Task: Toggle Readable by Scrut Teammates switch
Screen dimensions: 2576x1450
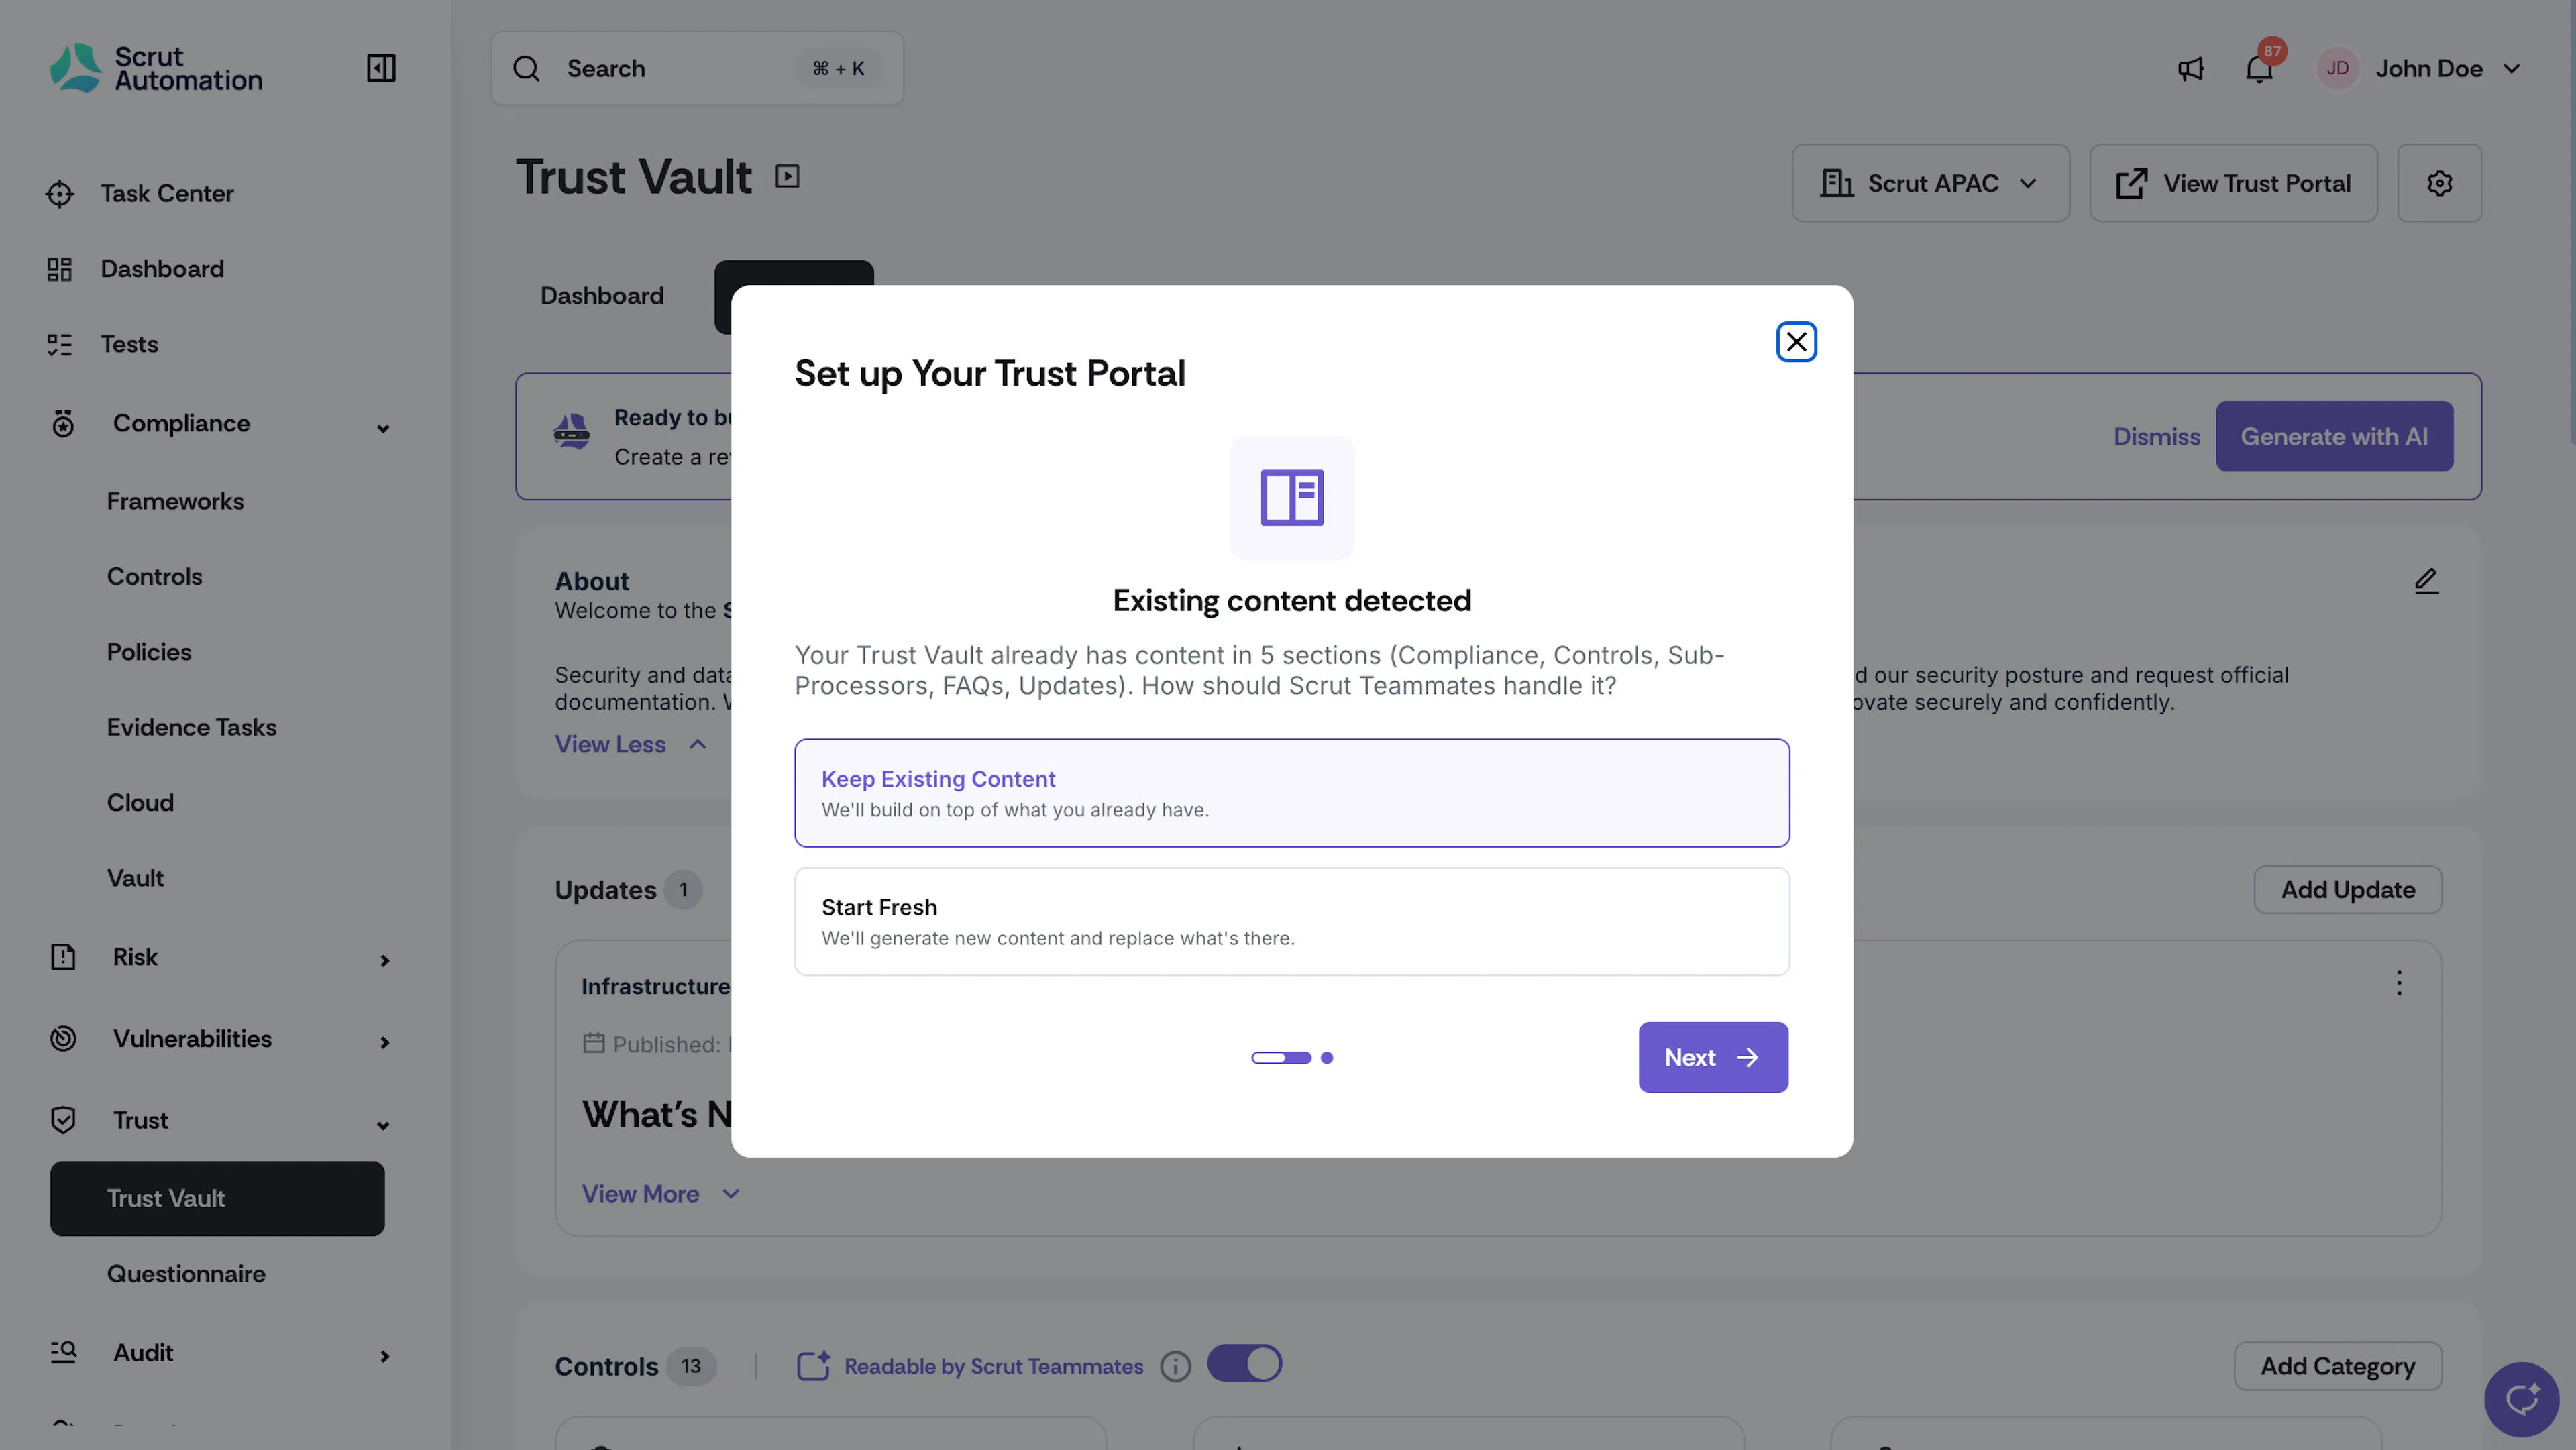Action: pos(1244,1363)
